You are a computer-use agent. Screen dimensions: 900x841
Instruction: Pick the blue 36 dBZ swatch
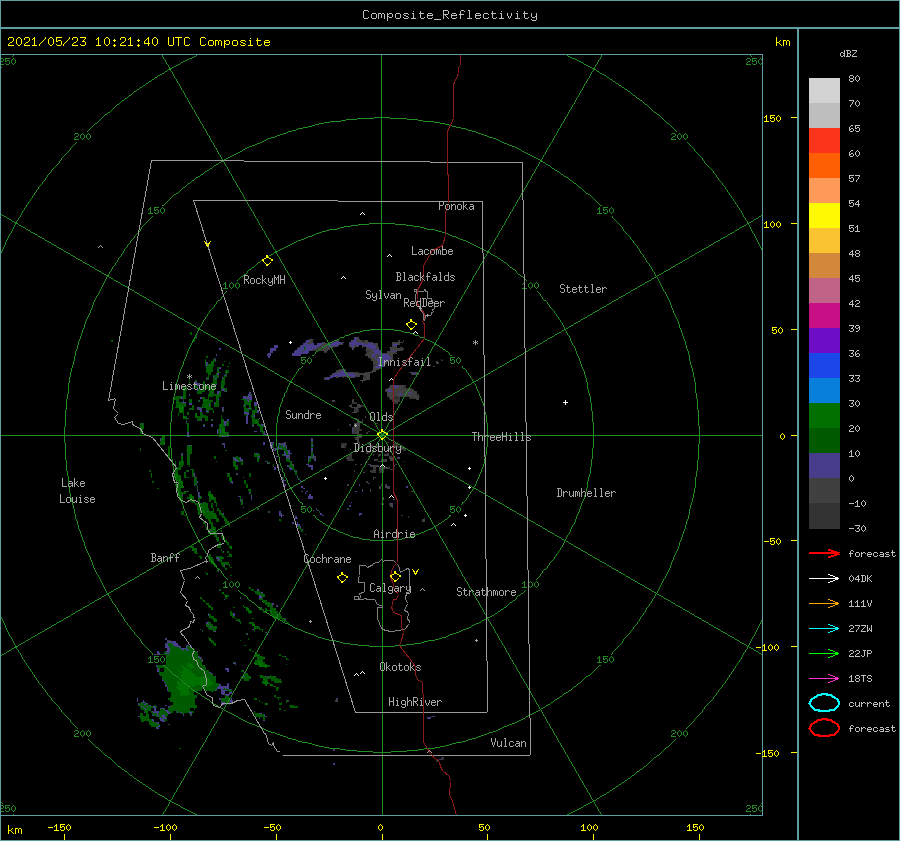pyautogui.click(x=824, y=366)
